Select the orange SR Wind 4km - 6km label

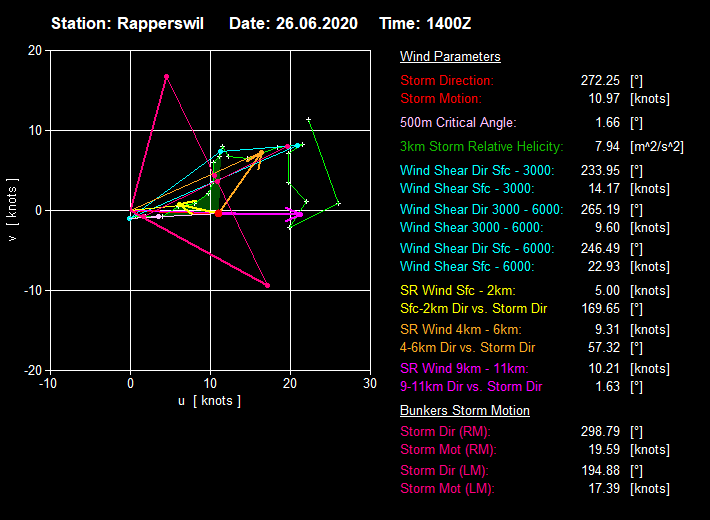pyautogui.click(x=460, y=329)
